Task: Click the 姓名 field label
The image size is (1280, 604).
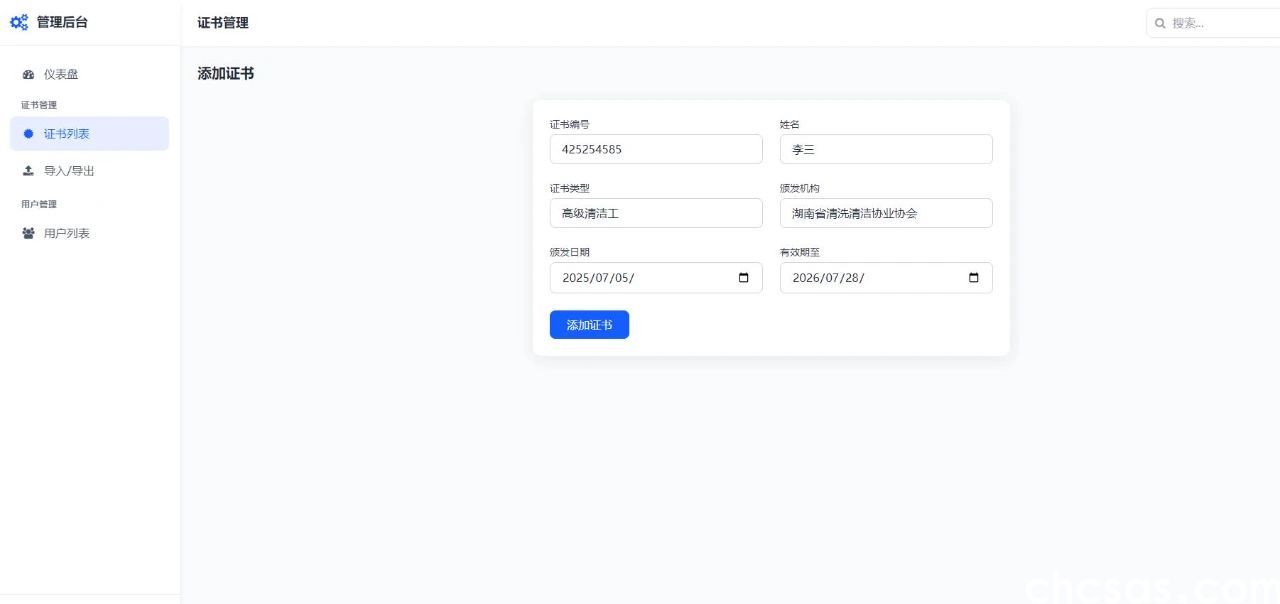Action: [x=790, y=125]
